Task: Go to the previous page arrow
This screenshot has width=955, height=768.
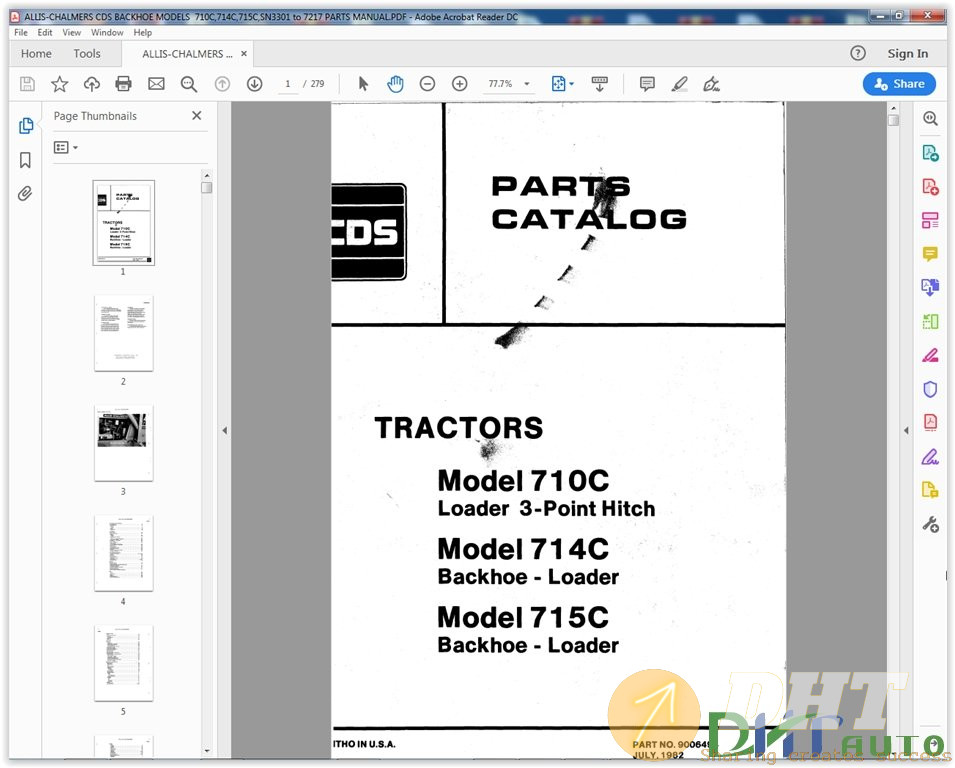Action: pyautogui.click(x=222, y=84)
